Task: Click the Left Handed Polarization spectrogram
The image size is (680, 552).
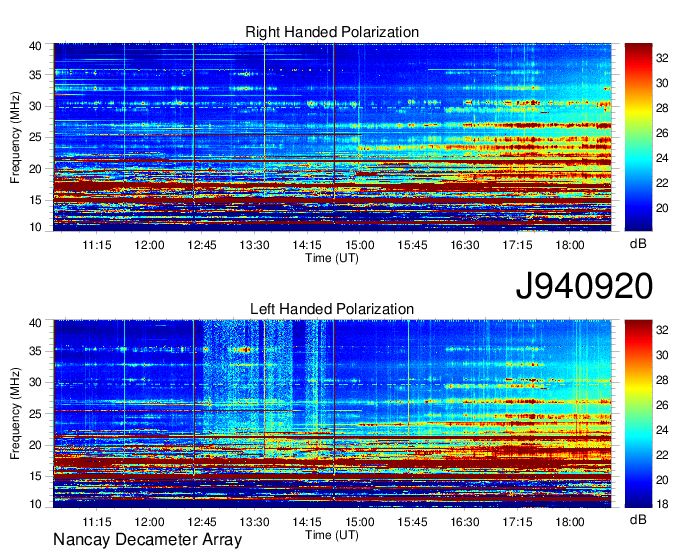Action: coord(332,414)
